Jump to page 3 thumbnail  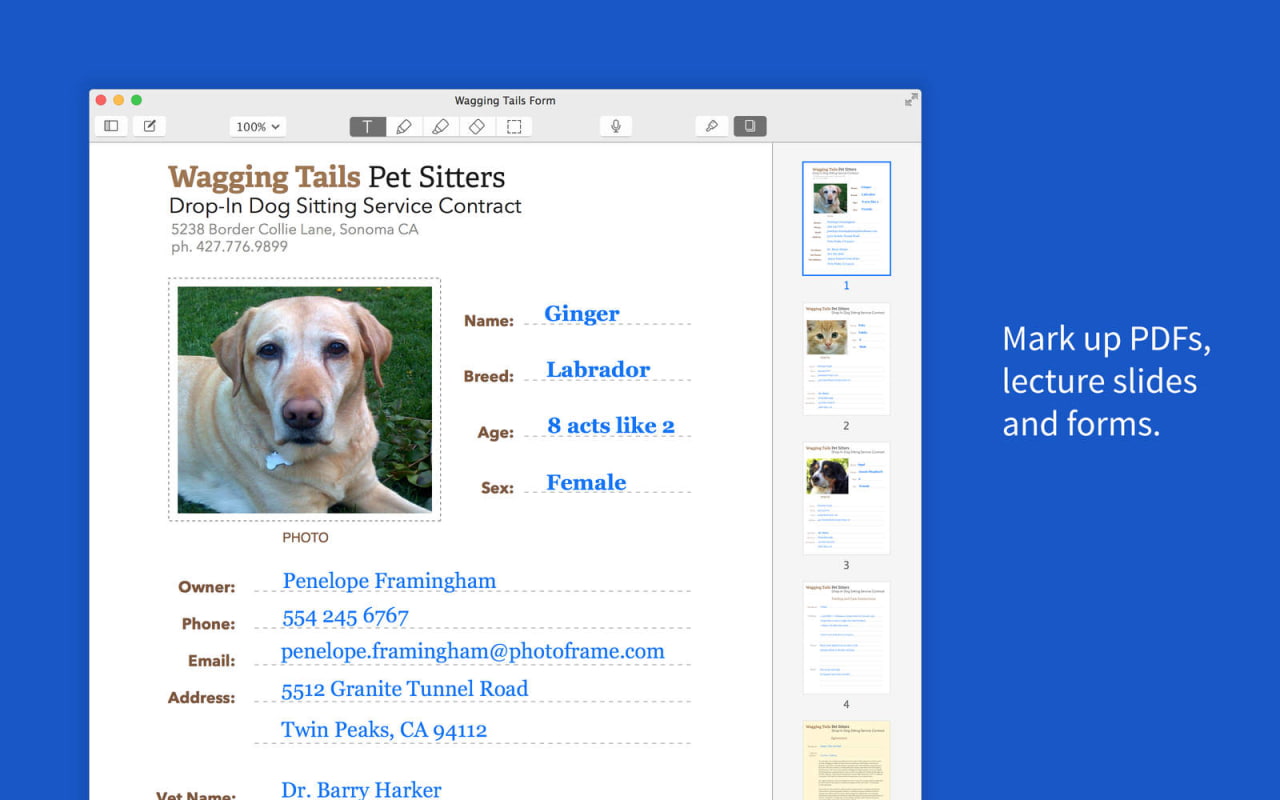point(846,498)
